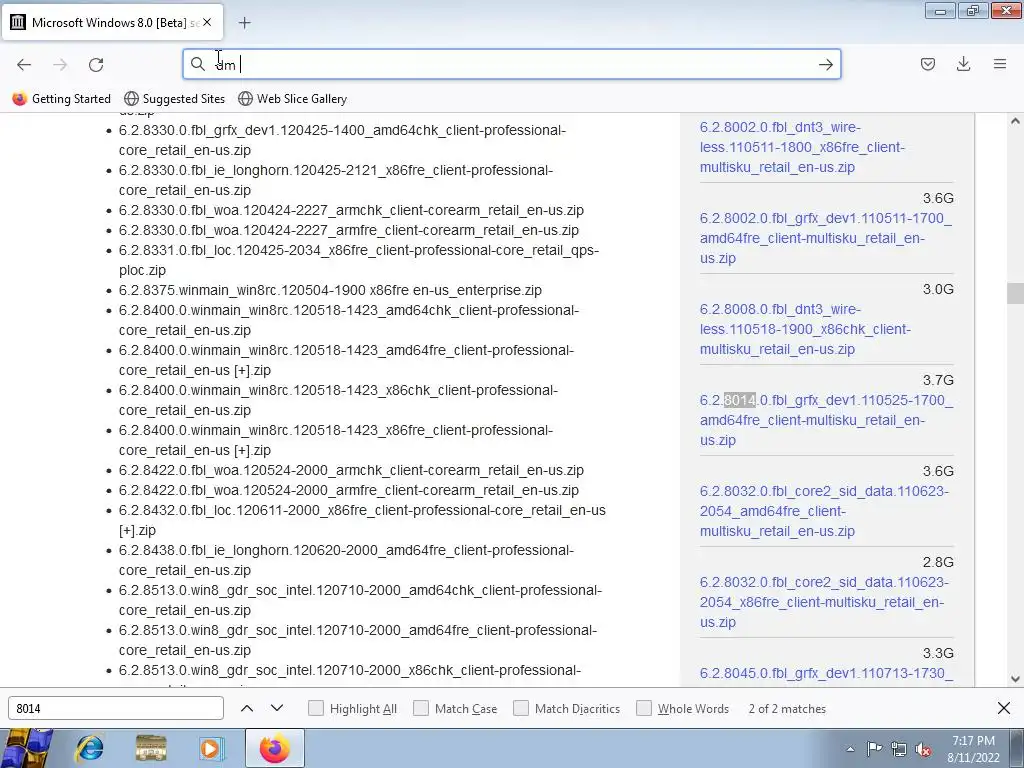Viewport: 1024px width, 768px height.
Task: Click the forward navigation arrow
Action: click(60, 64)
